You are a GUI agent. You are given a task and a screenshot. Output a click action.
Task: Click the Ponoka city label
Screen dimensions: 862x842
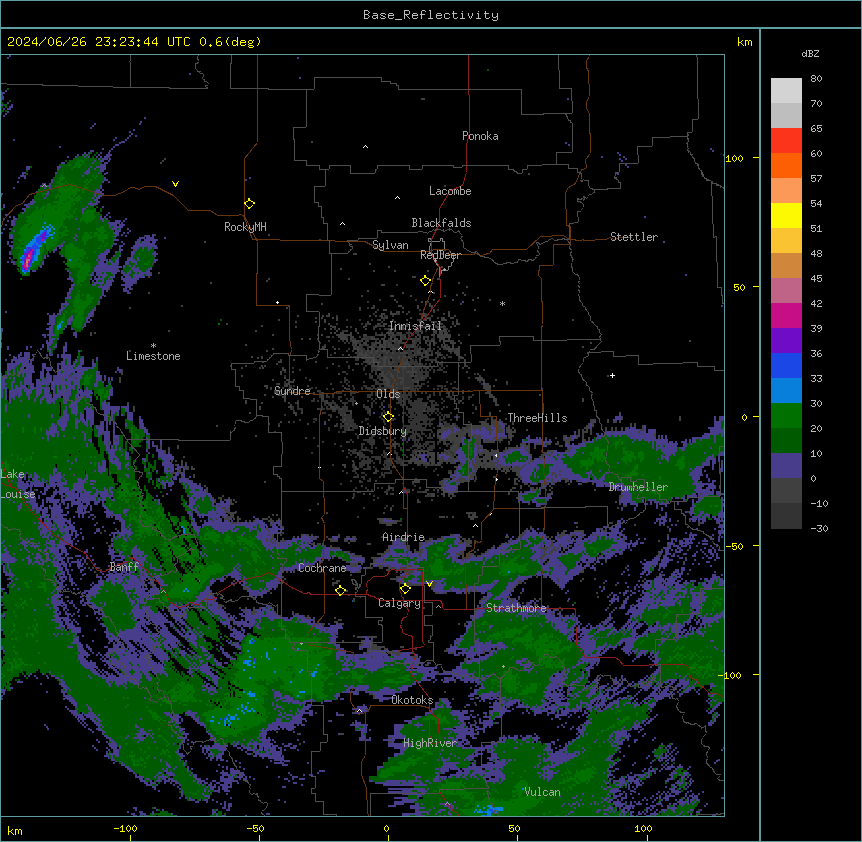click(x=480, y=136)
